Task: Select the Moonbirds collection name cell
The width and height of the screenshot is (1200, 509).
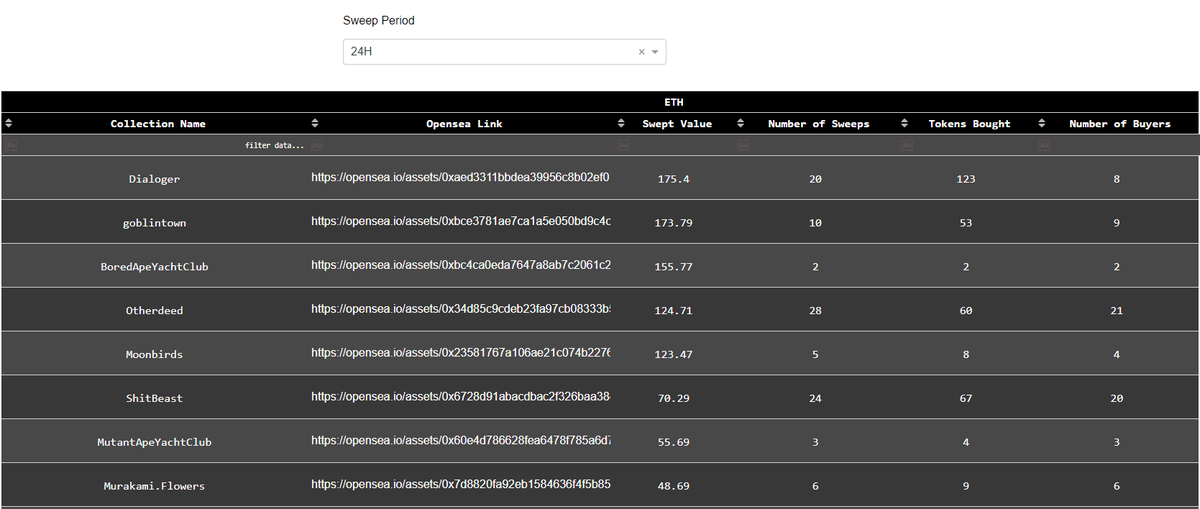Action: point(154,355)
